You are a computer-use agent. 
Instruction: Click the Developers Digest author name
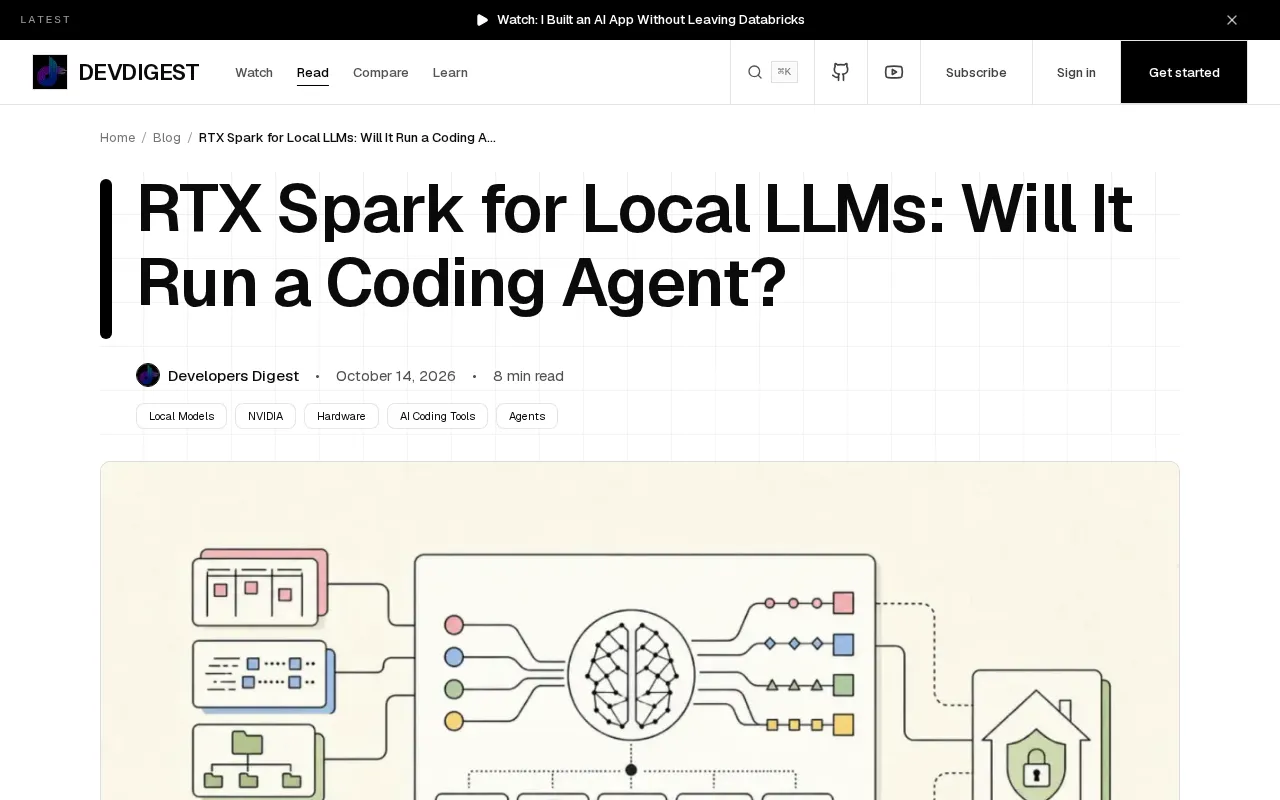tap(233, 376)
